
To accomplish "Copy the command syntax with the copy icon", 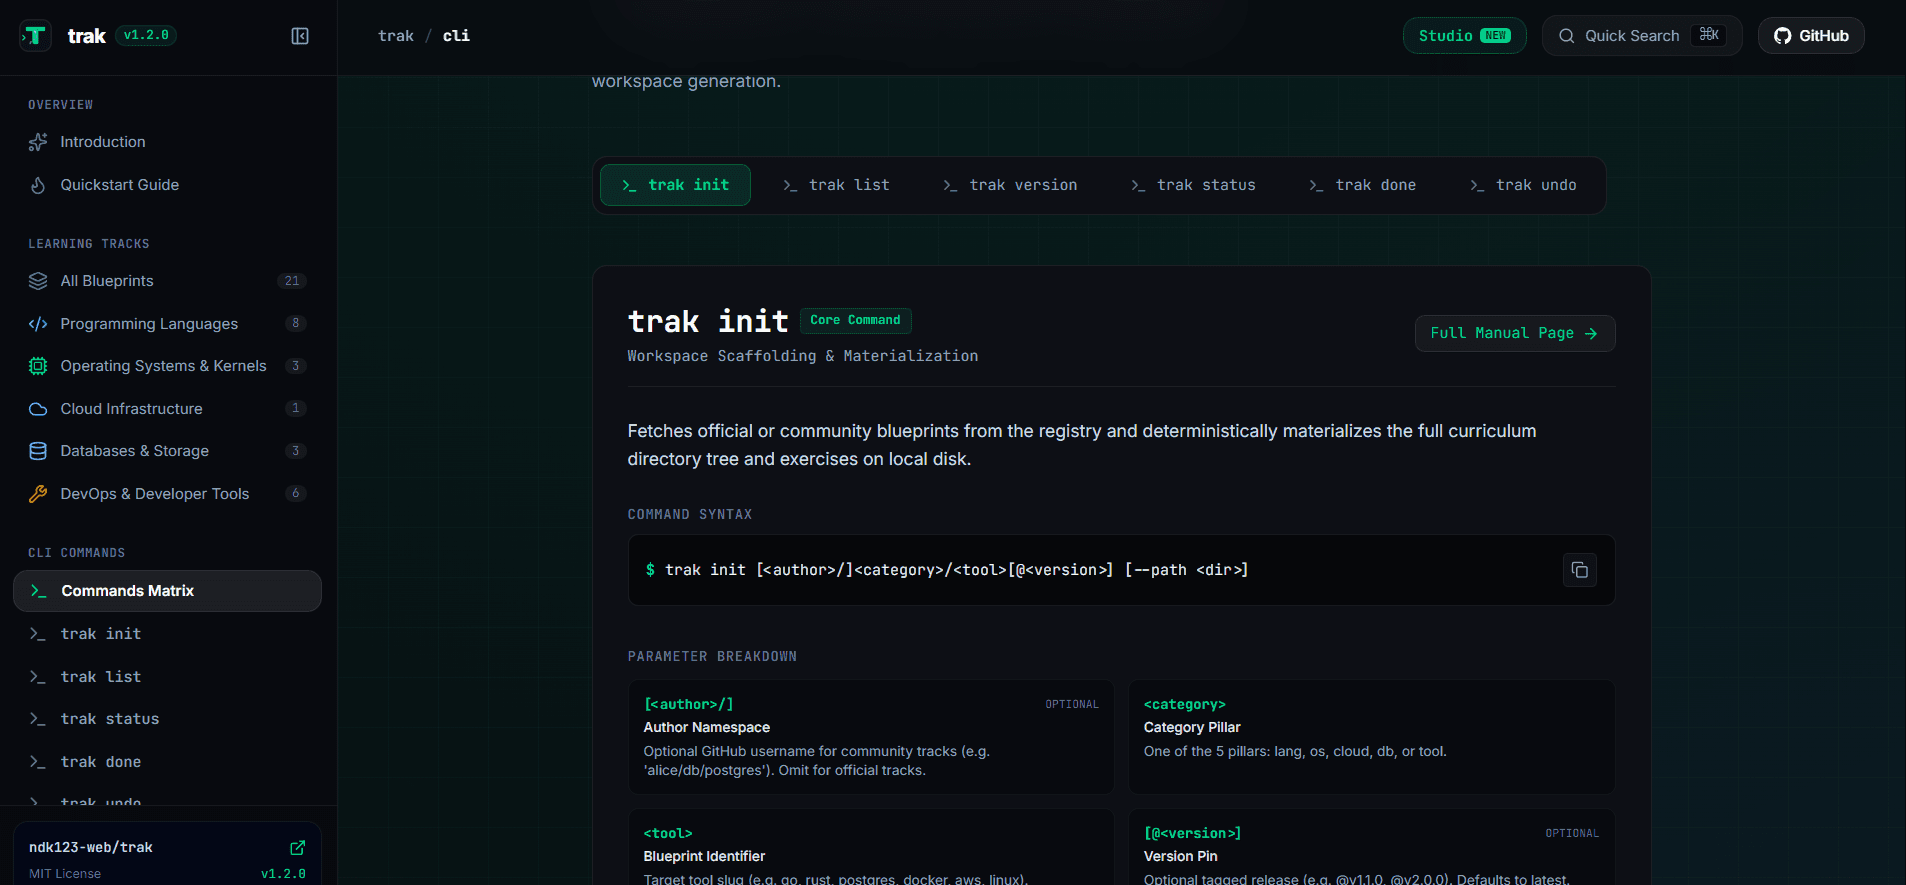I will click(1580, 570).
